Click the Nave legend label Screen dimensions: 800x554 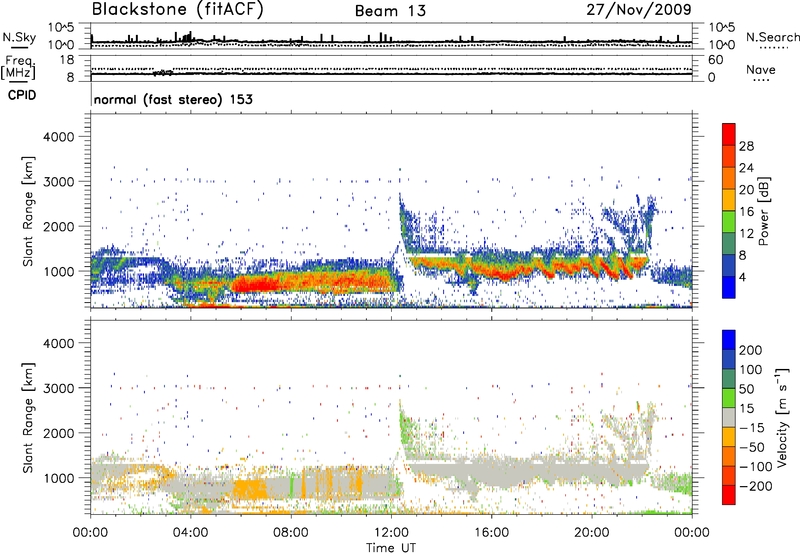click(761, 70)
